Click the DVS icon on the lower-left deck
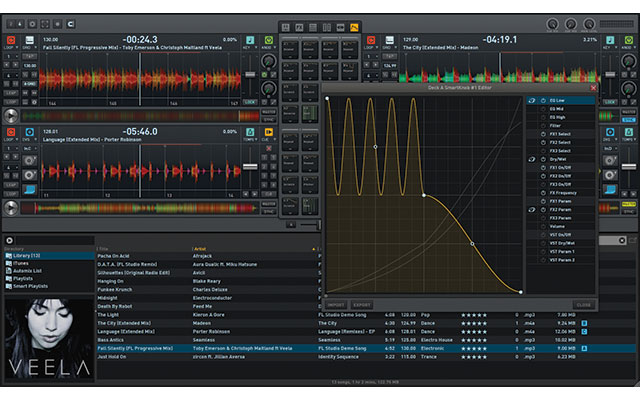 click(x=28, y=132)
